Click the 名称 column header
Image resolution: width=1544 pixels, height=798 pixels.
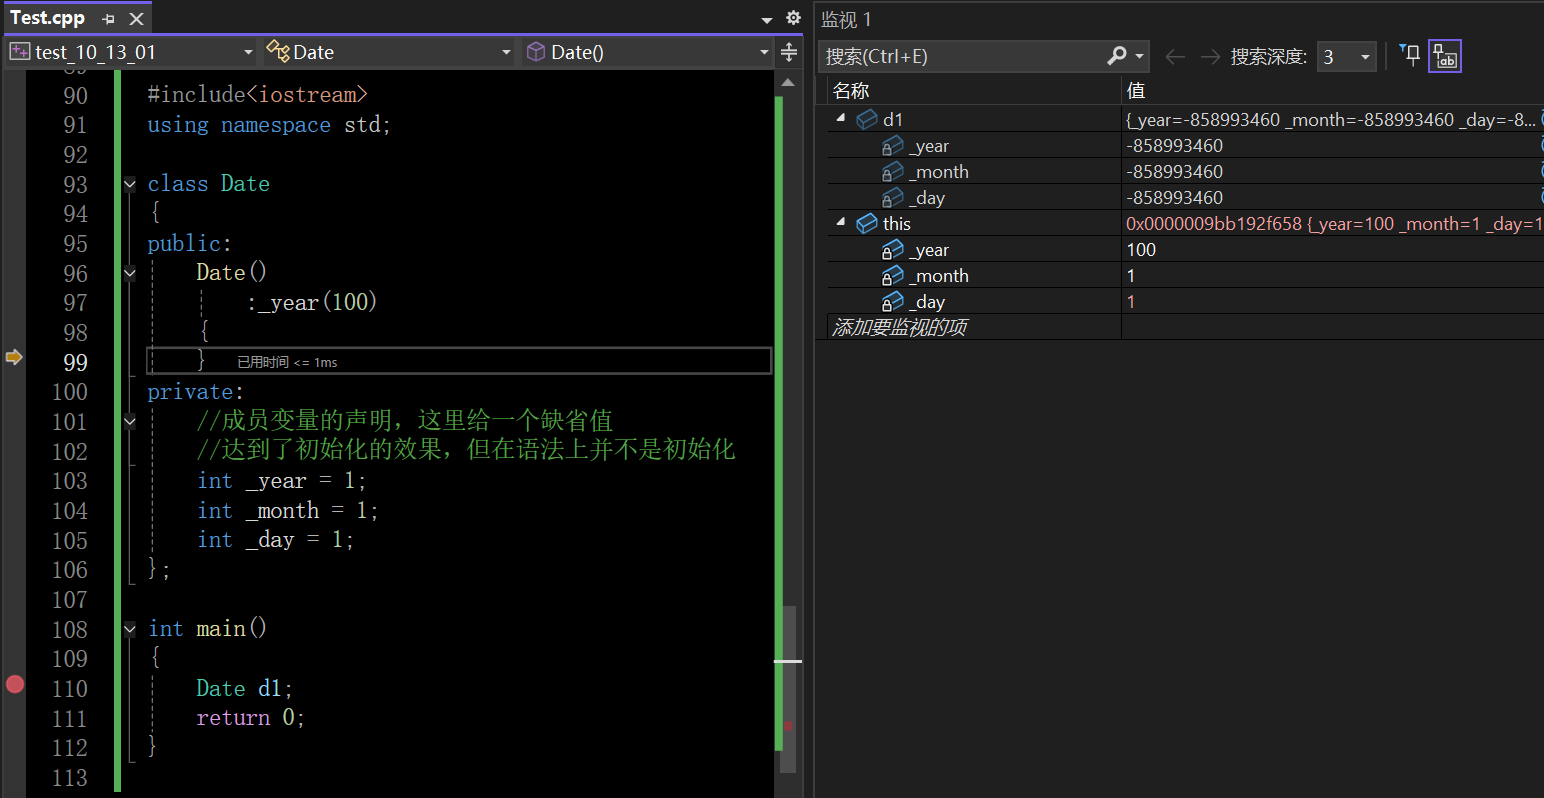coord(851,91)
